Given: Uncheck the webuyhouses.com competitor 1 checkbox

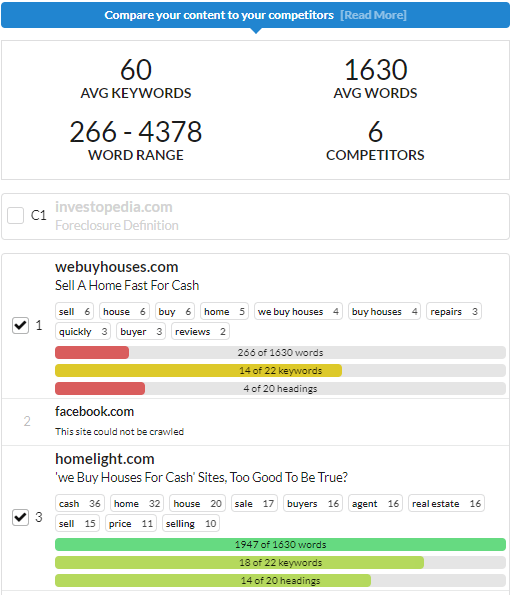Looking at the screenshot, I should pos(20,325).
